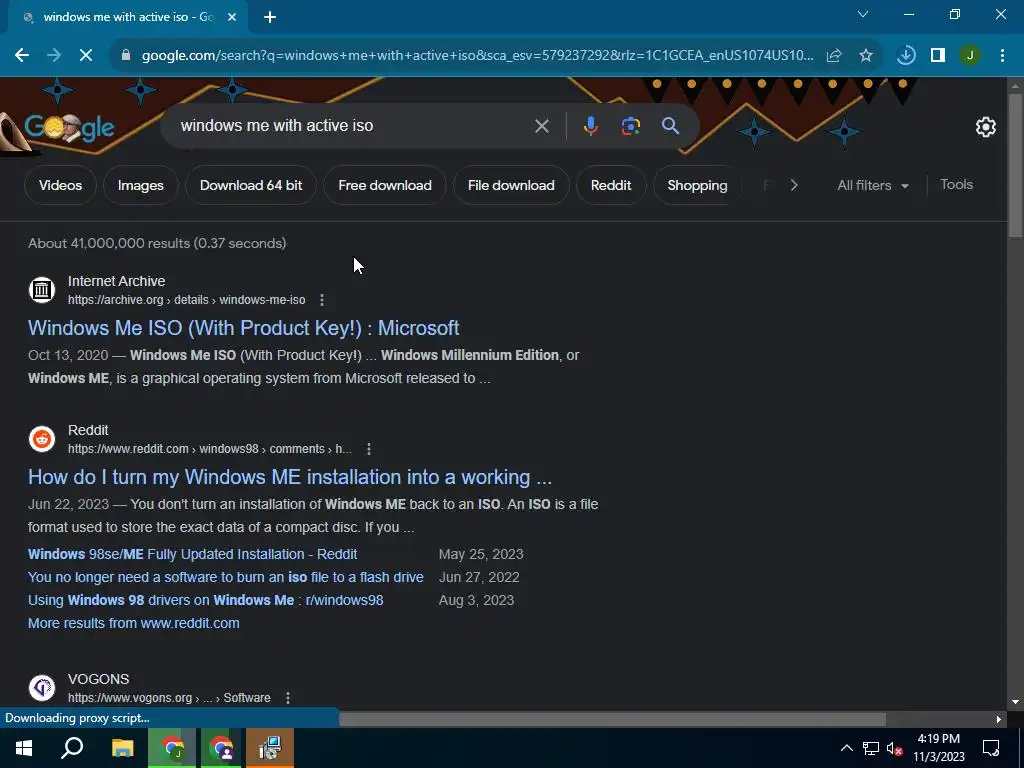This screenshot has width=1024, height=768.
Task: Open the Chrome three-dot menu
Action: (1002, 56)
